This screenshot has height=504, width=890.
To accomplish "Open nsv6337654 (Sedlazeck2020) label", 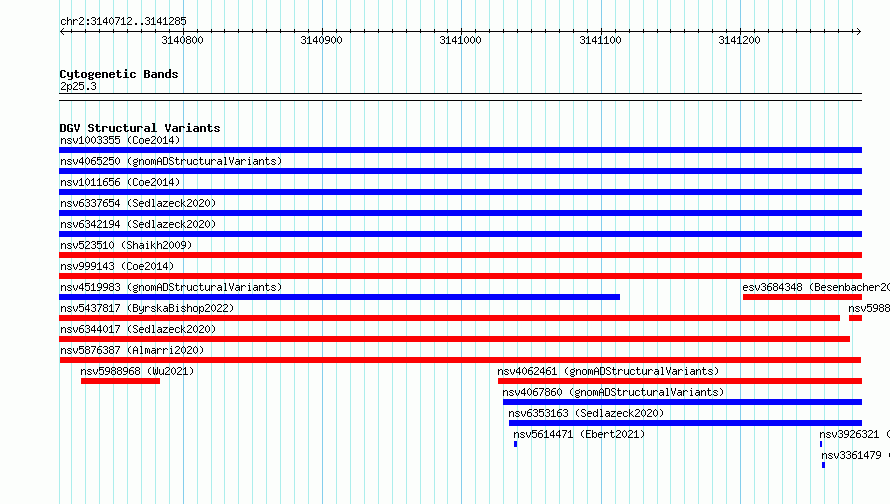I will point(138,203).
